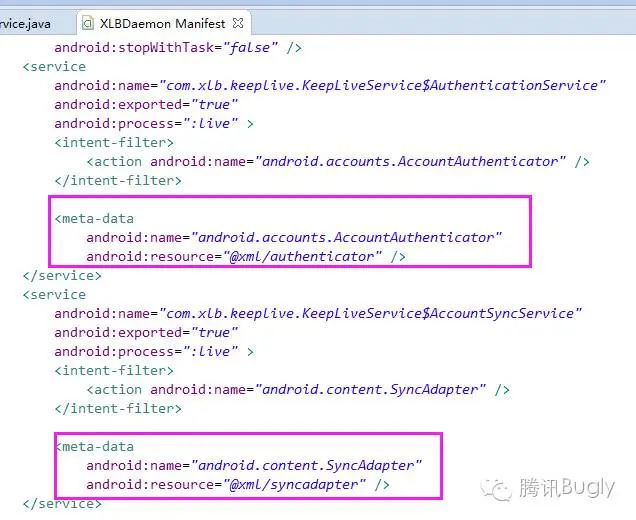Click the XLBDaemon Manifest tab file icon
636x520 pixels.
pyautogui.click(x=88, y=23)
